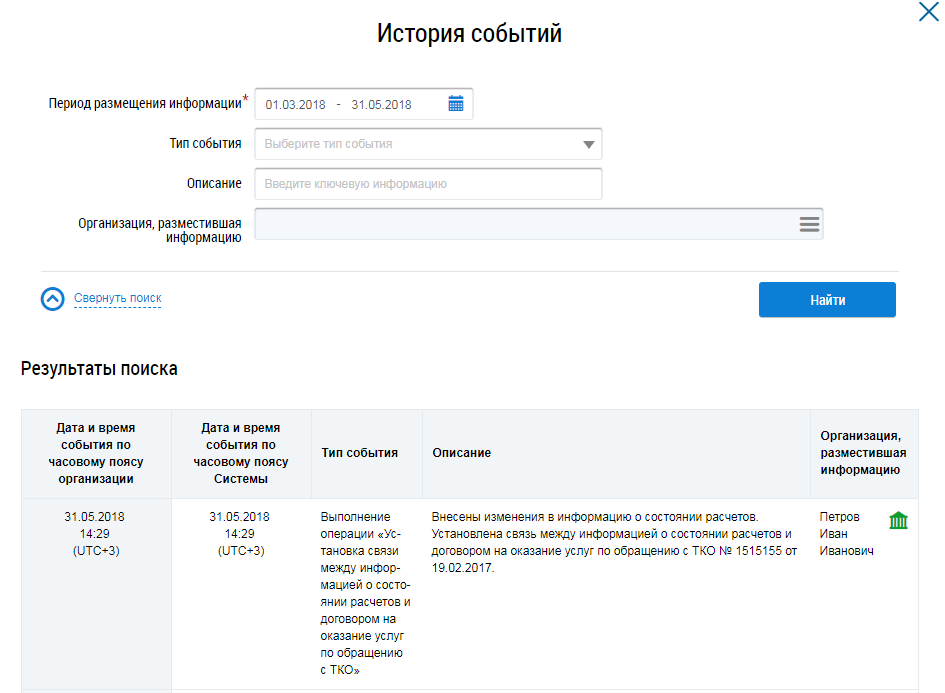
Task: Click the name Петров Иван Иванович
Action: point(846,534)
